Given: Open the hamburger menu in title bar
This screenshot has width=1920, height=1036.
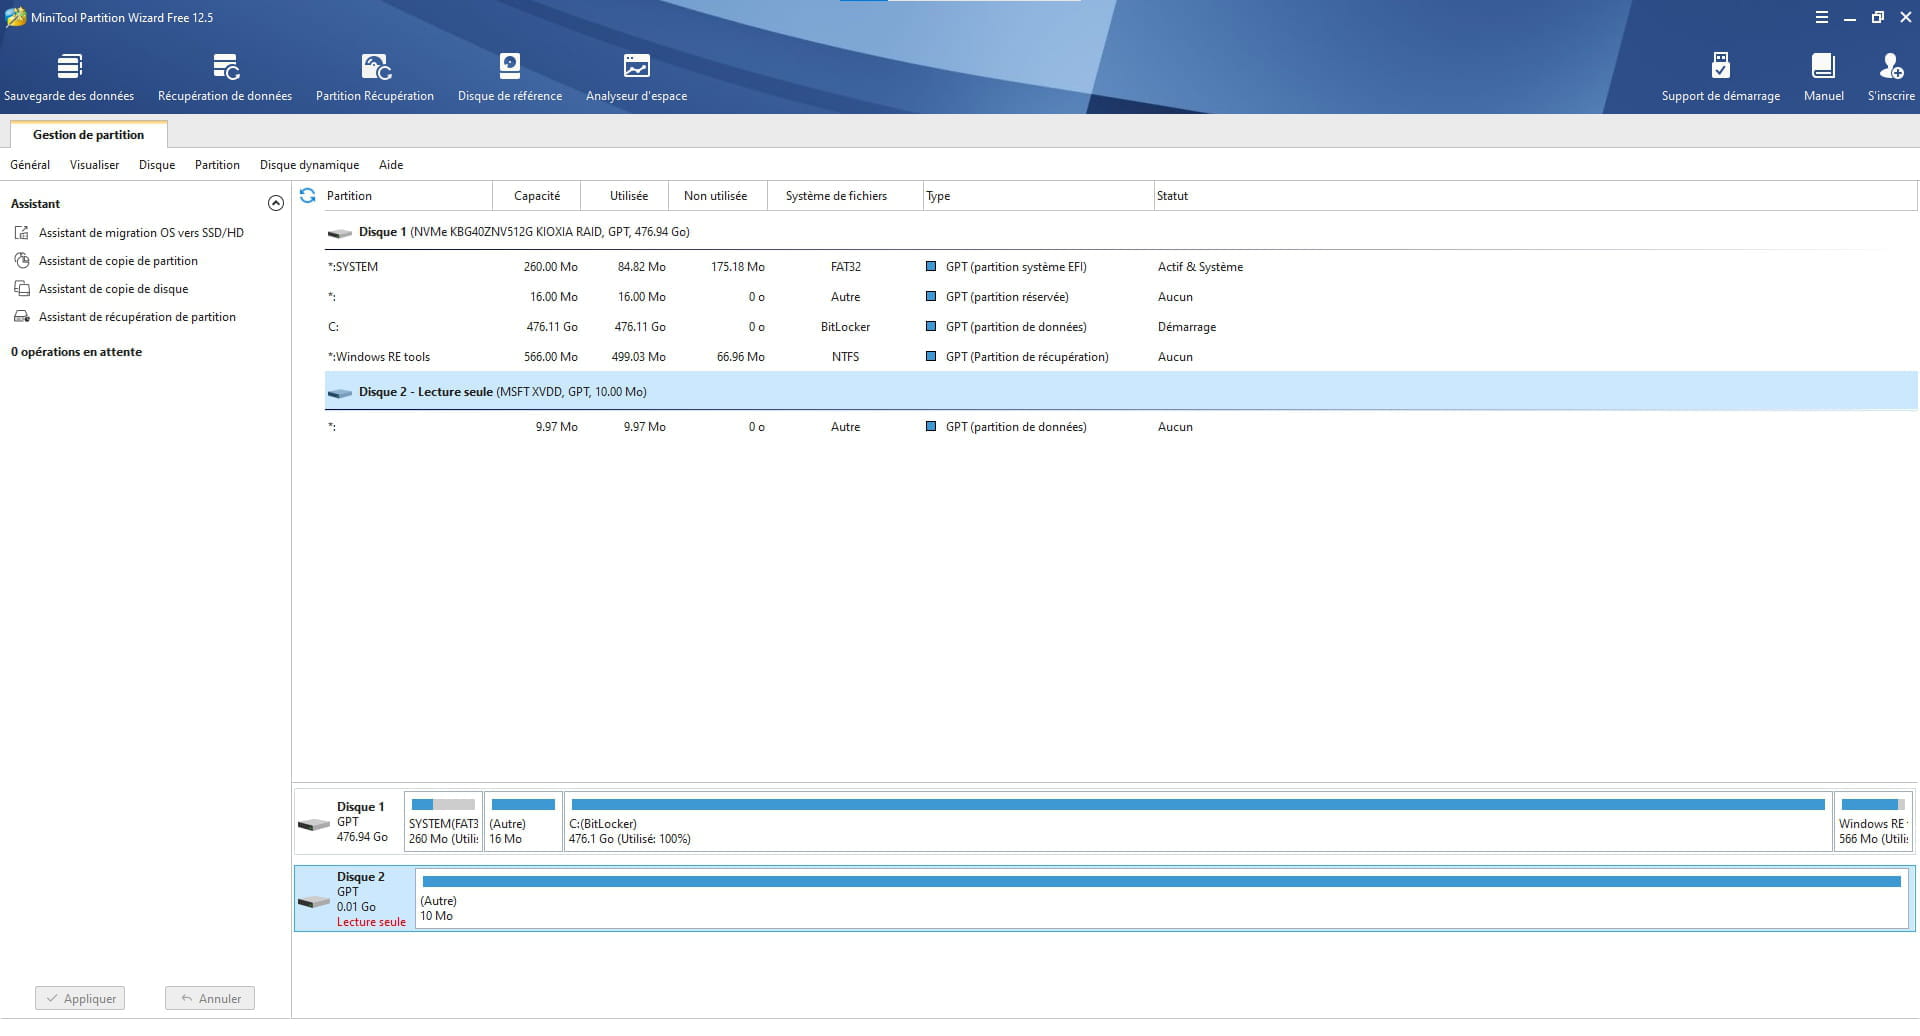Looking at the screenshot, I should click(x=1821, y=17).
